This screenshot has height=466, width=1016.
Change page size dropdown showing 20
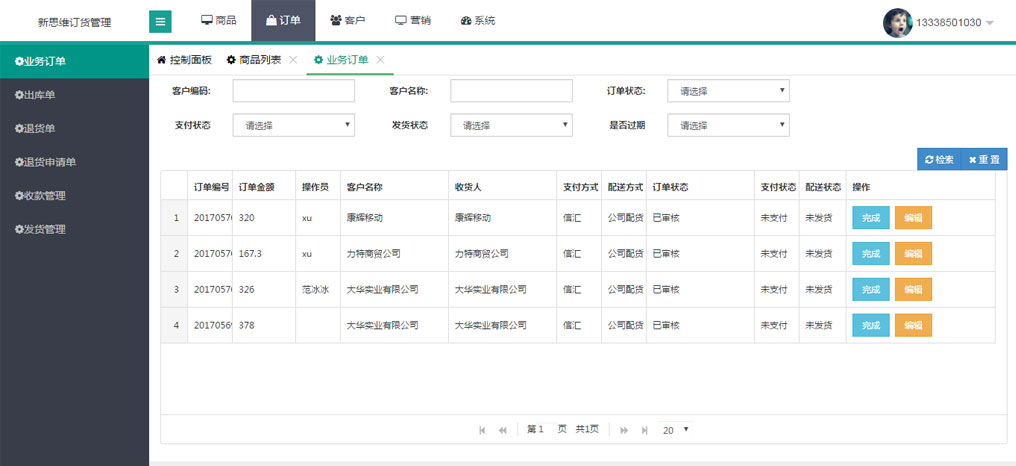[676, 430]
